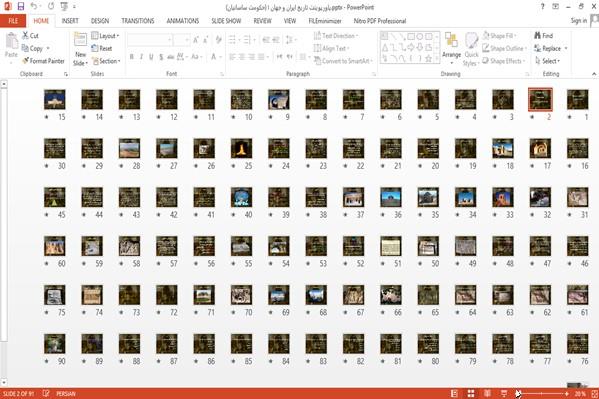Click the Numbering list icon
The image size is (599, 399).
point(248,40)
